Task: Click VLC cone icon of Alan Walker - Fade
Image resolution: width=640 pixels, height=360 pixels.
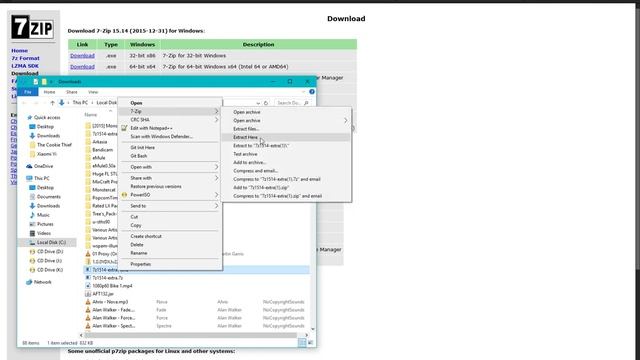Action: [x=88, y=310]
